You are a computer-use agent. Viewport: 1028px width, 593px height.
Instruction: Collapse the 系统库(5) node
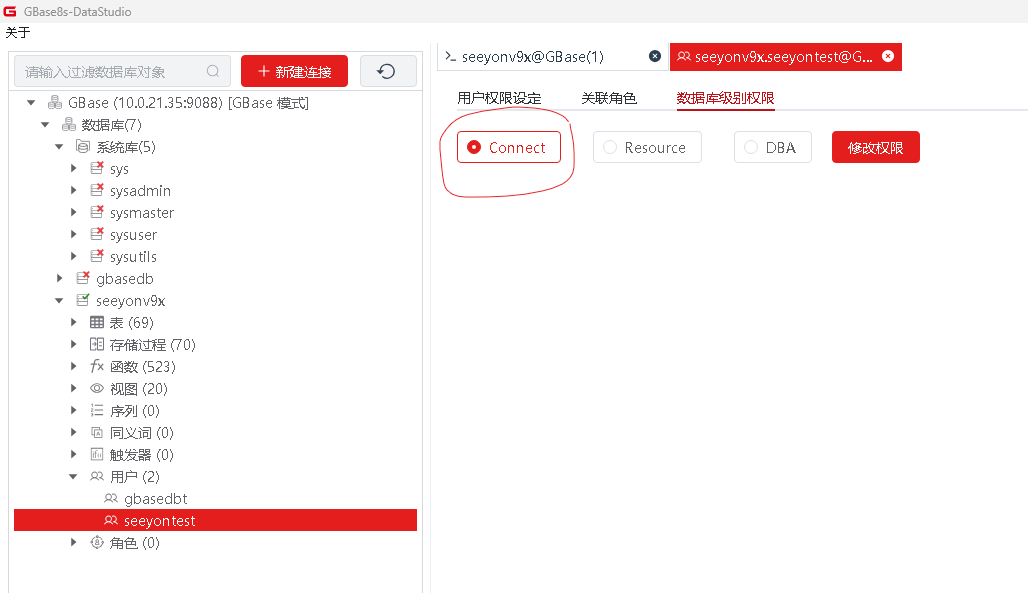[59, 146]
